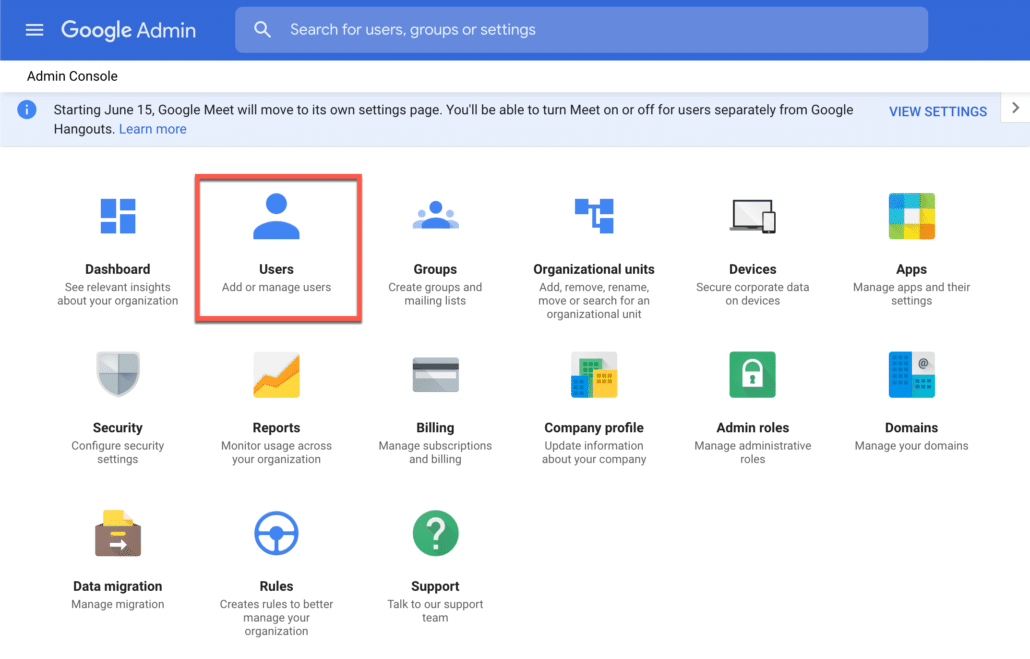Open the Admin roles lock icon
1030x659 pixels.
point(753,375)
